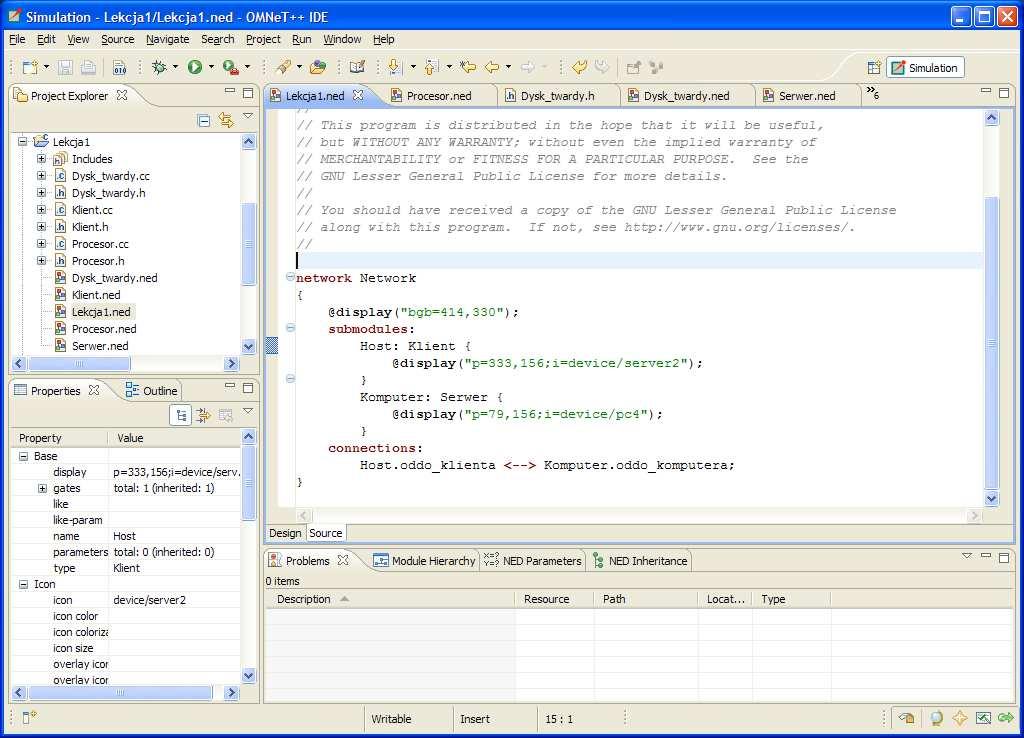Collapse the Base property category
Image resolution: width=1024 pixels, height=738 pixels.
(24, 456)
